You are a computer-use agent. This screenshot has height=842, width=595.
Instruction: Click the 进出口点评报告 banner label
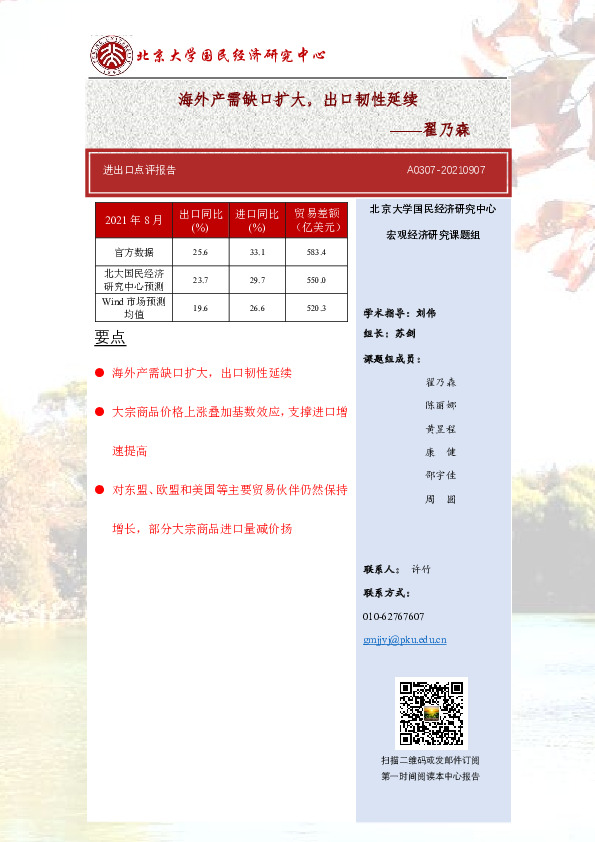click(140, 170)
